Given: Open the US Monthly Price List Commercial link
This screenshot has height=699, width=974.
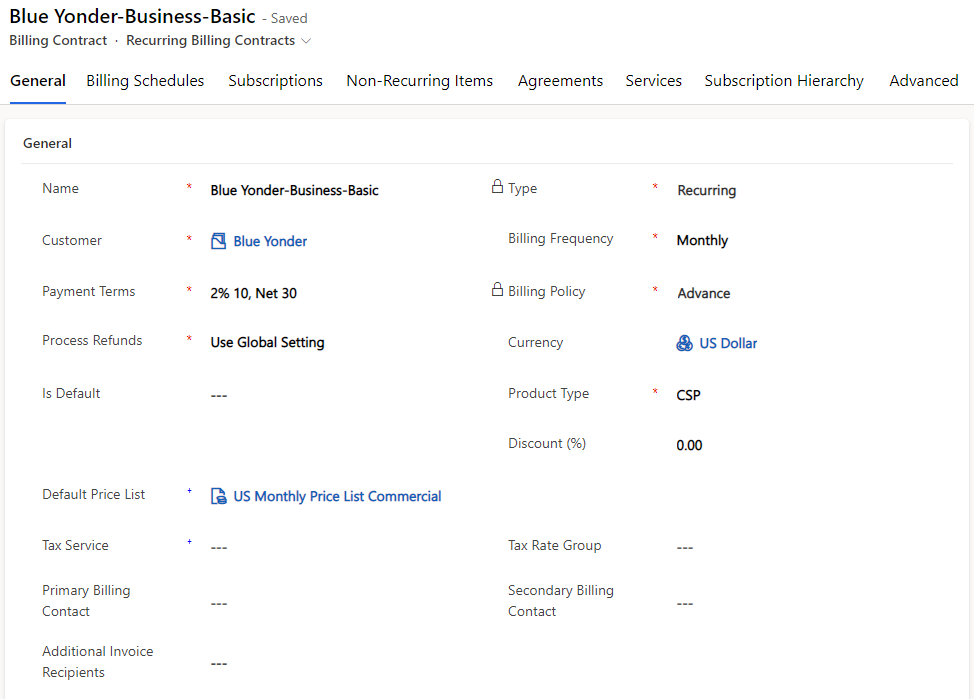Looking at the screenshot, I should pos(337,496).
